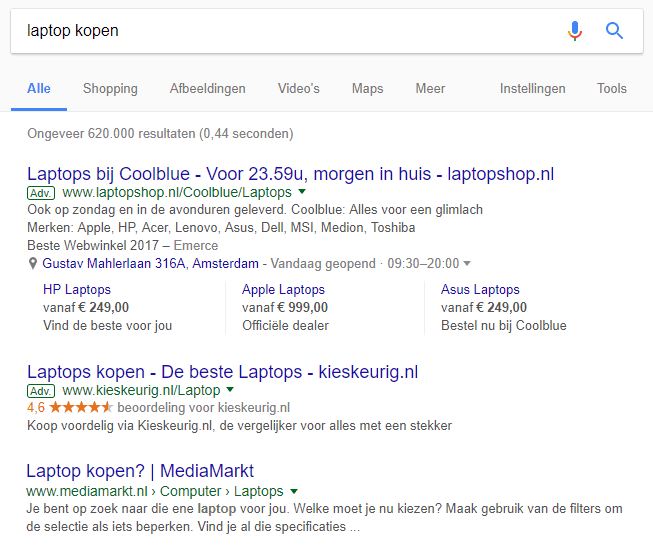Image resolution: width=653 pixels, height=558 pixels.
Task: Click 'Ook op zondag en in de avonduren' line
Action: [255, 209]
